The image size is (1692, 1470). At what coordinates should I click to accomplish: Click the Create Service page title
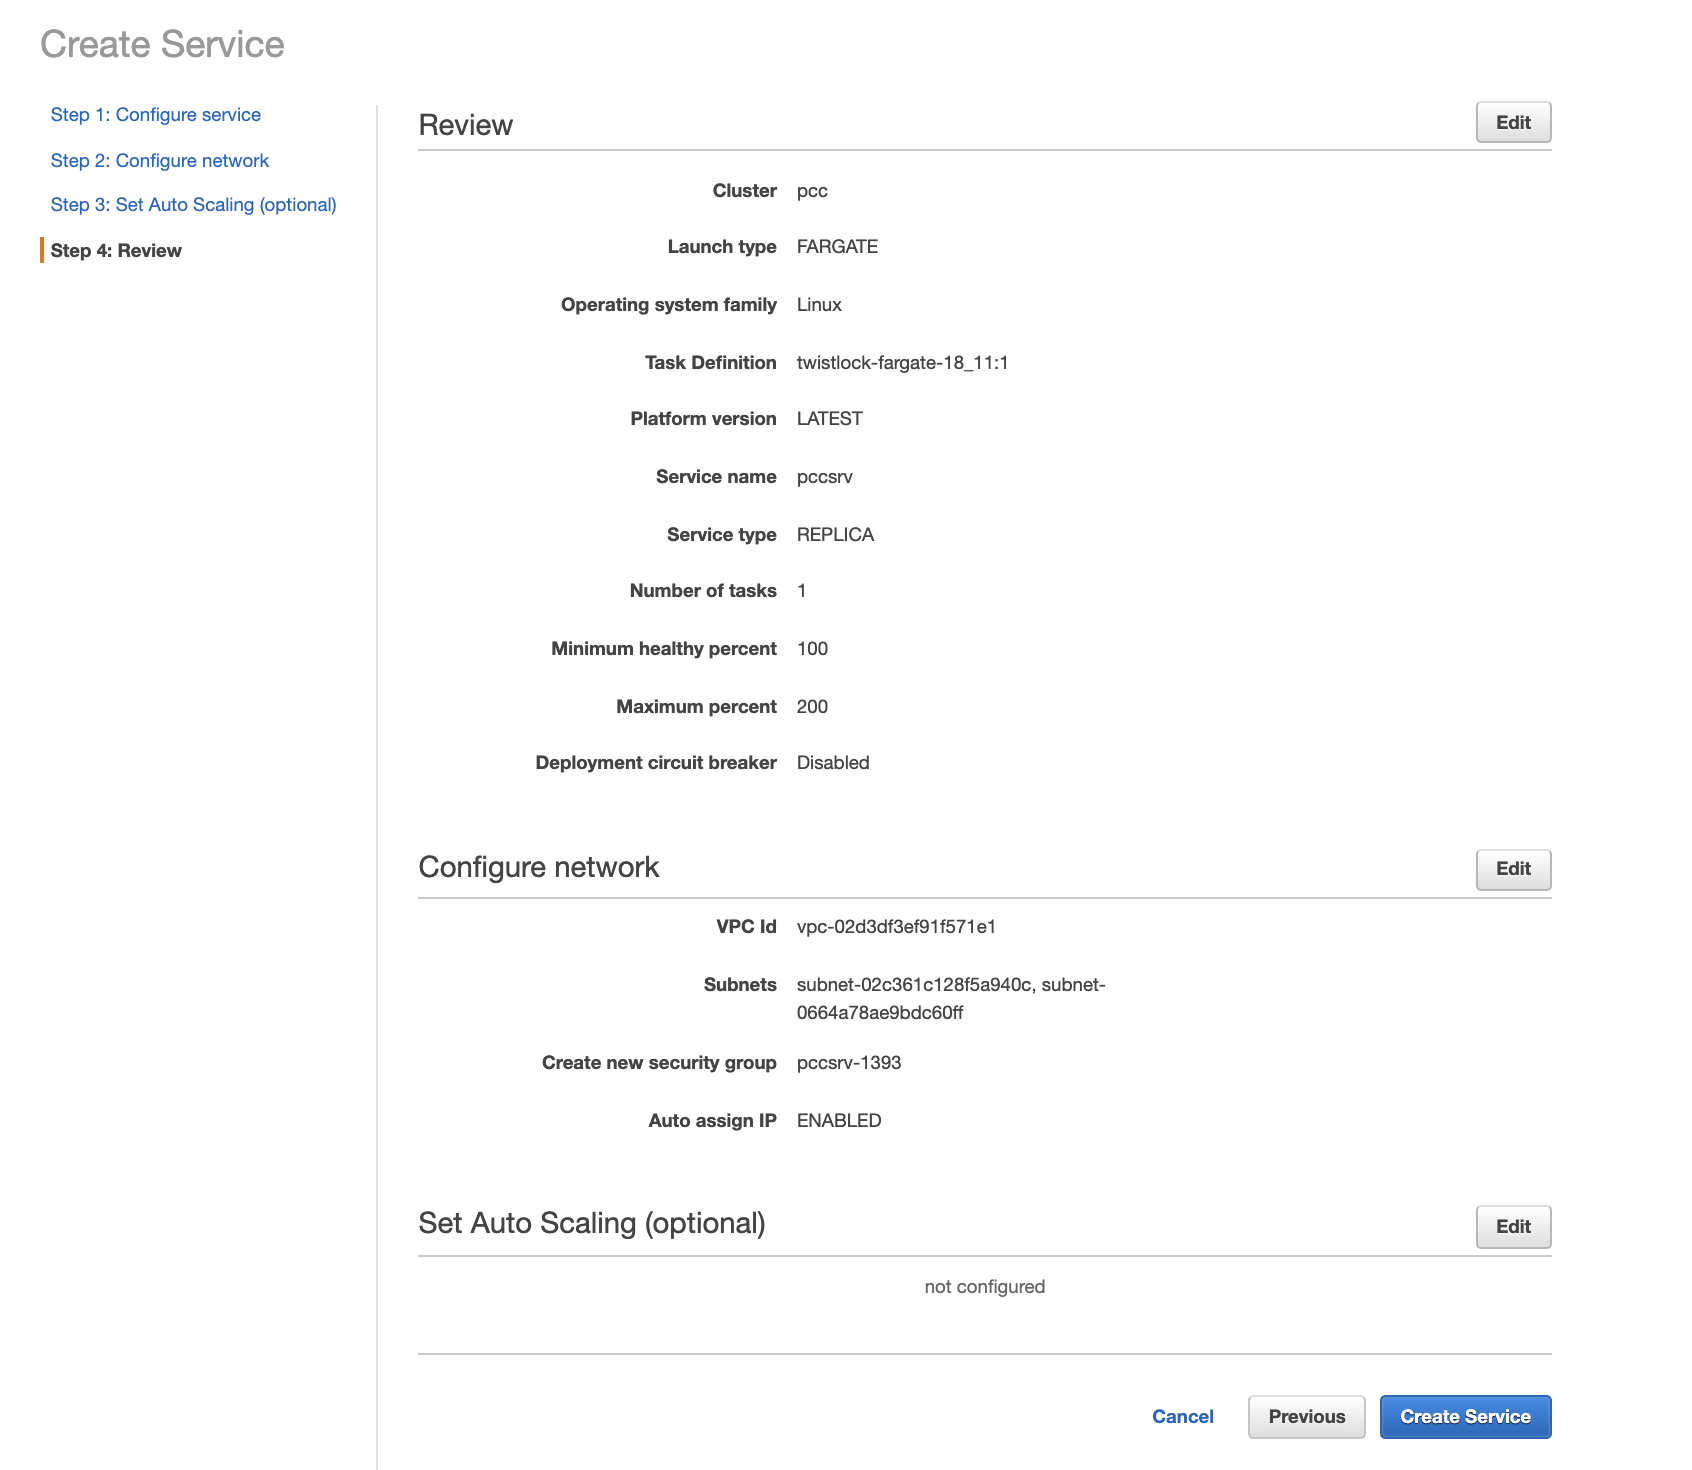pos(161,44)
